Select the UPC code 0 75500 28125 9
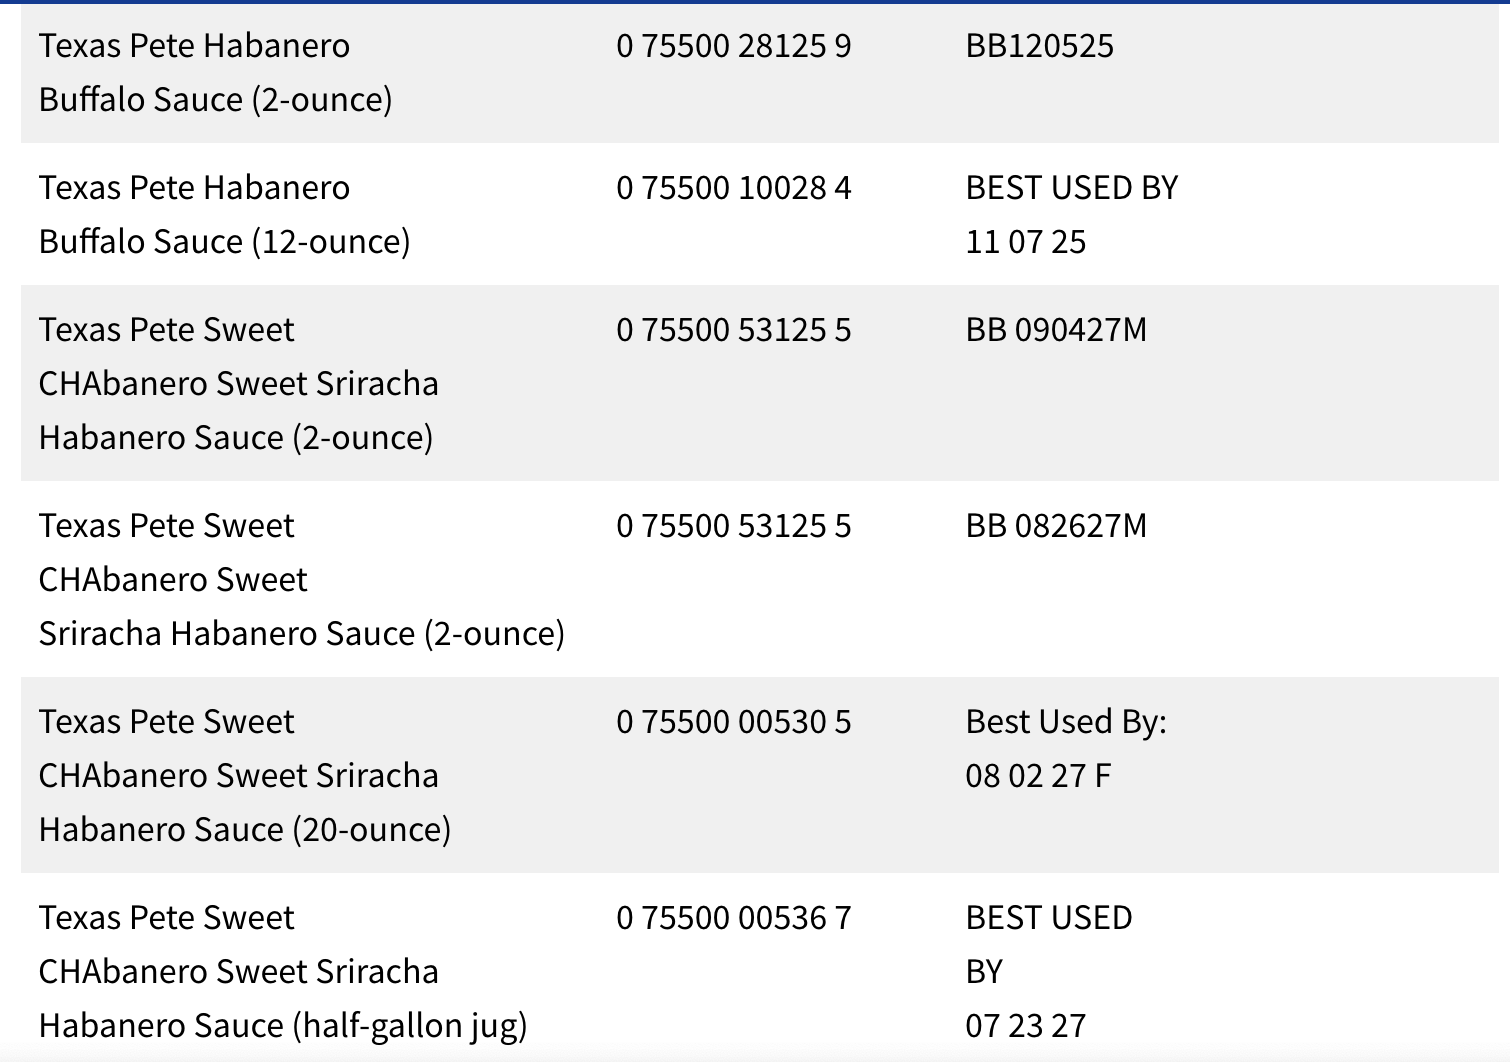Image resolution: width=1510 pixels, height=1062 pixels. (x=733, y=46)
